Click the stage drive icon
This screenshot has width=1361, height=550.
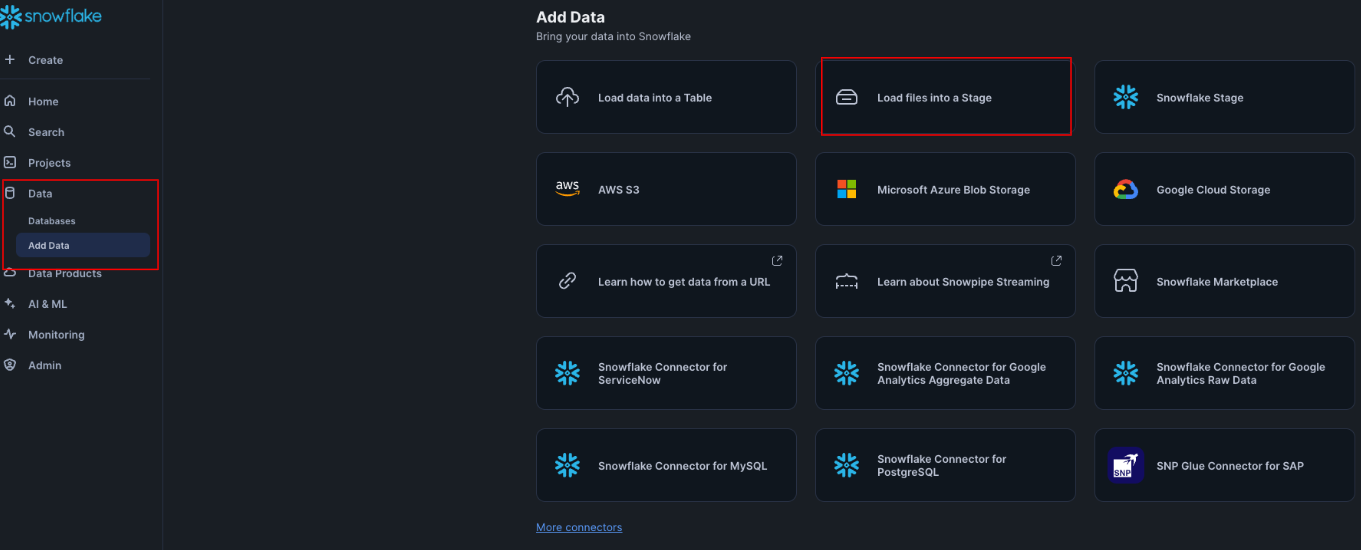pyautogui.click(x=846, y=98)
